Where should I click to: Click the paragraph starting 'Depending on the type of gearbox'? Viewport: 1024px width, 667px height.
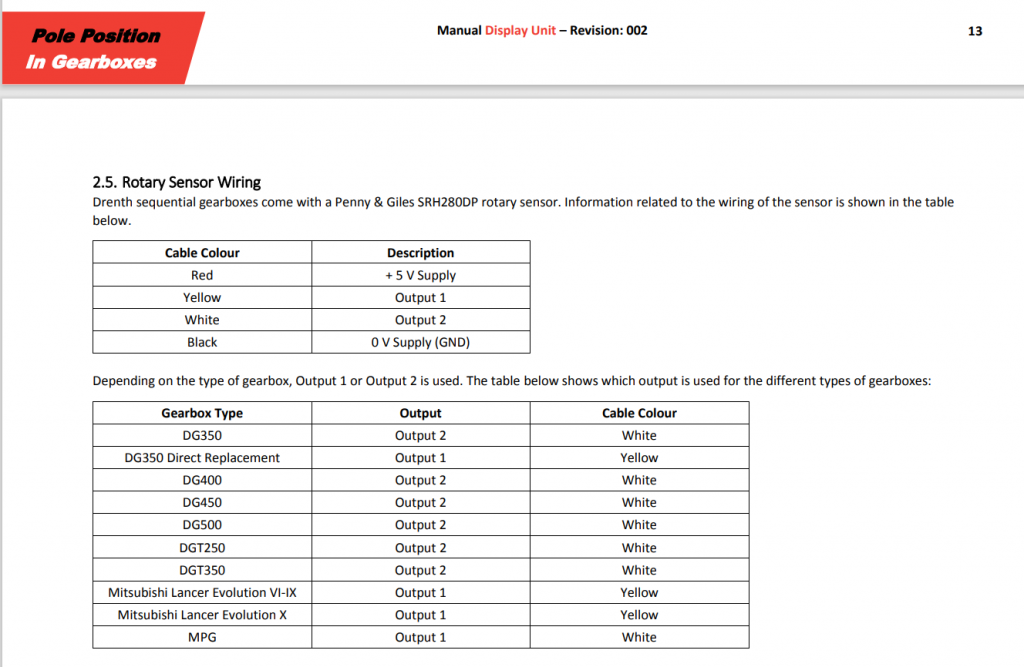pos(512,381)
